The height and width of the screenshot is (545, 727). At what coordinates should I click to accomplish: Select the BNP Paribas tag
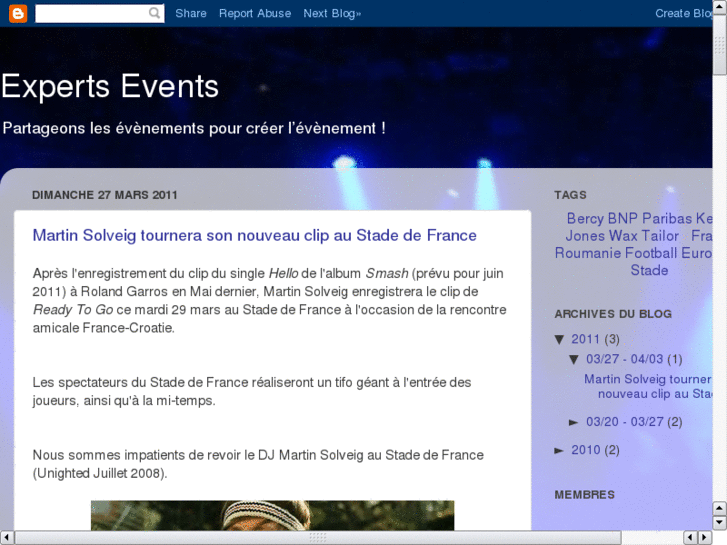650,218
